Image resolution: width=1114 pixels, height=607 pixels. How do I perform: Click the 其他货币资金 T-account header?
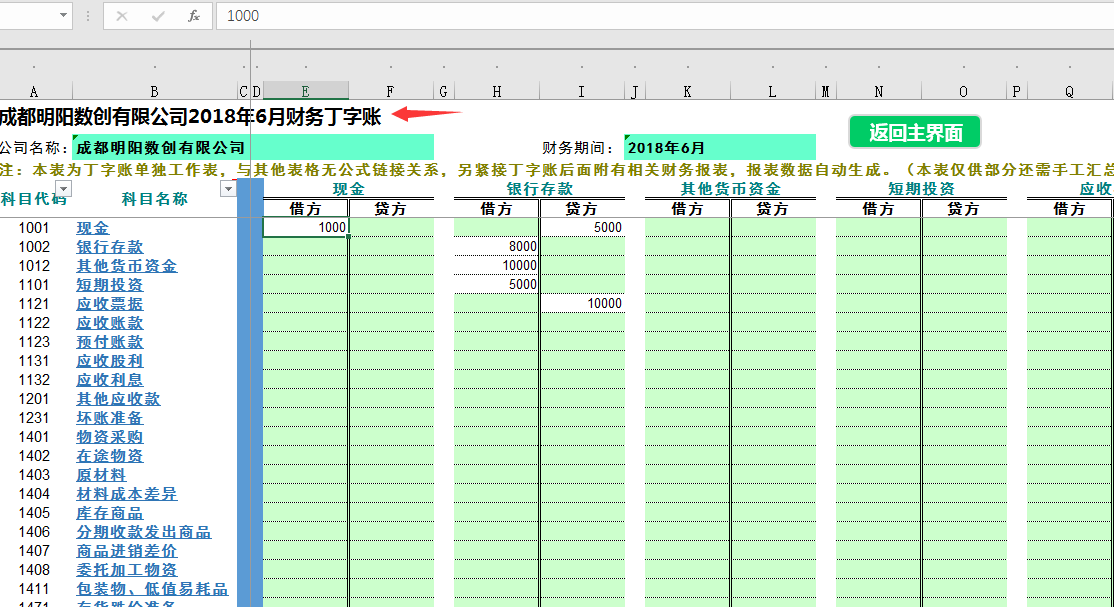tap(730, 189)
